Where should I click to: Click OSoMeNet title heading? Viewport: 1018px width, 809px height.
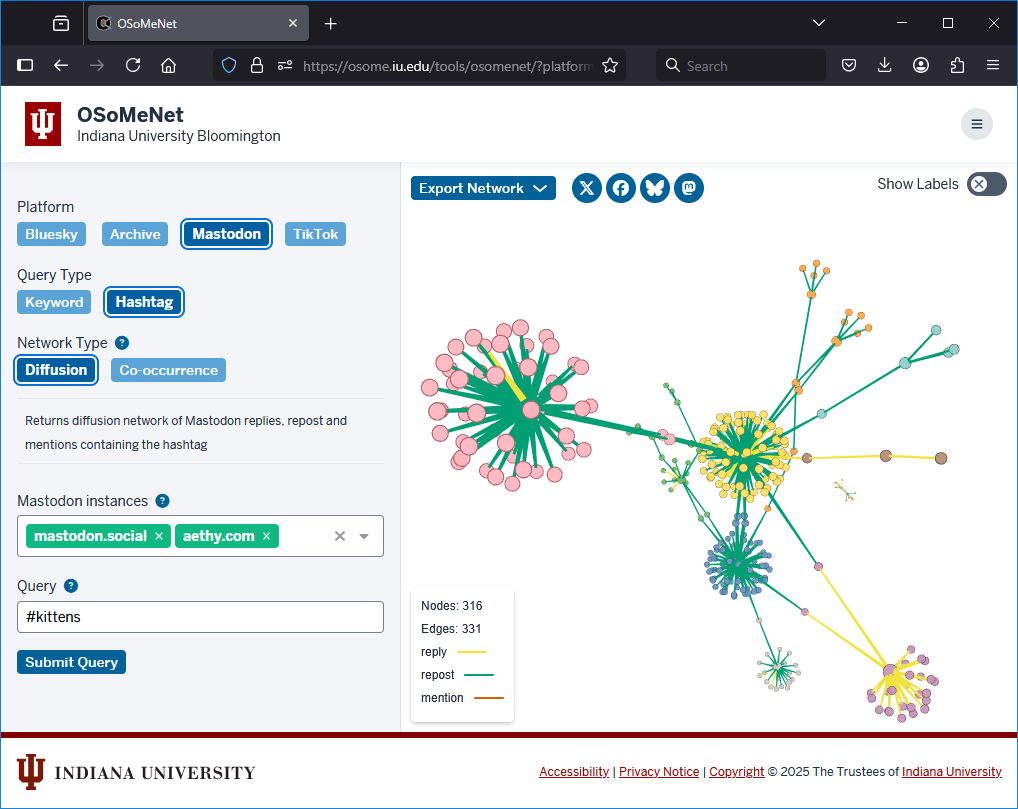130,114
